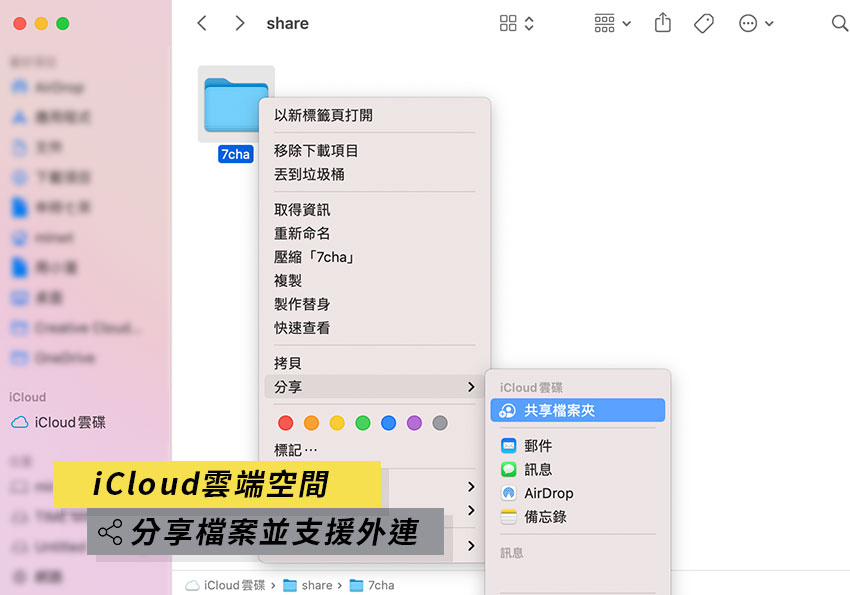Open the ellipsis more-actions dropdown

[756, 23]
